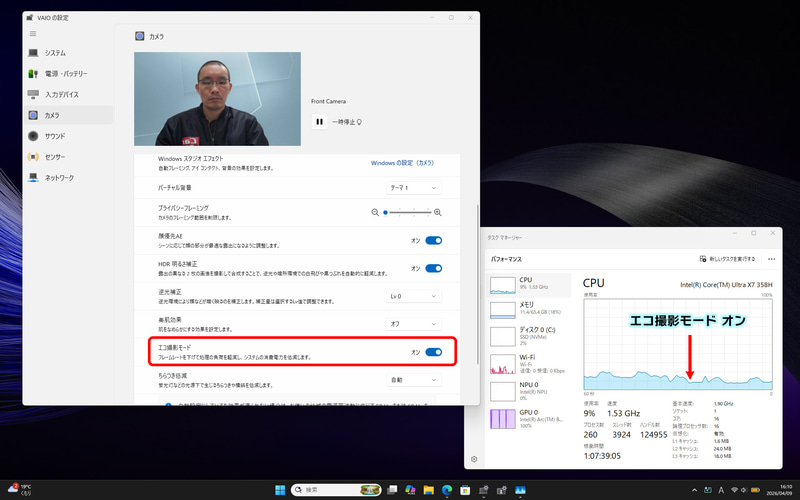This screenshot has height=500, width=800.
Task: Show hidden system tray icons
Action: (694, 490)
